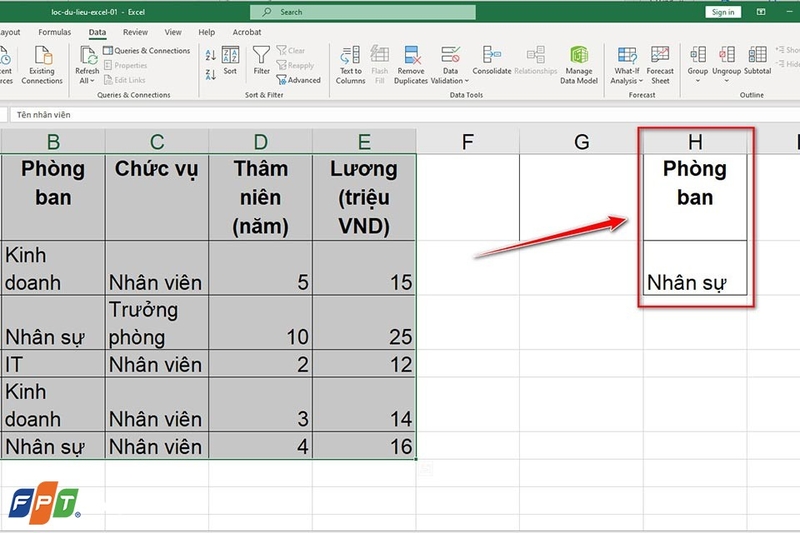Select the Data tab
Image resolution: width=800 pixels, height=533 pixels.
(97, 32)
